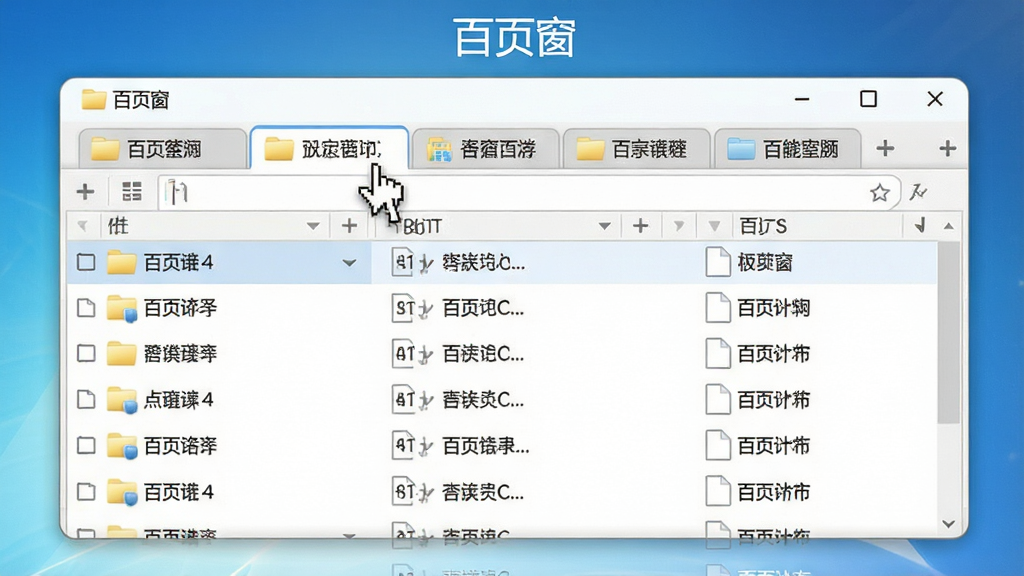Viewport: 1024px width, 576px height.
Task: Click the building icon on the 杳窟百游 tab
Action: [x=440, y=150]
